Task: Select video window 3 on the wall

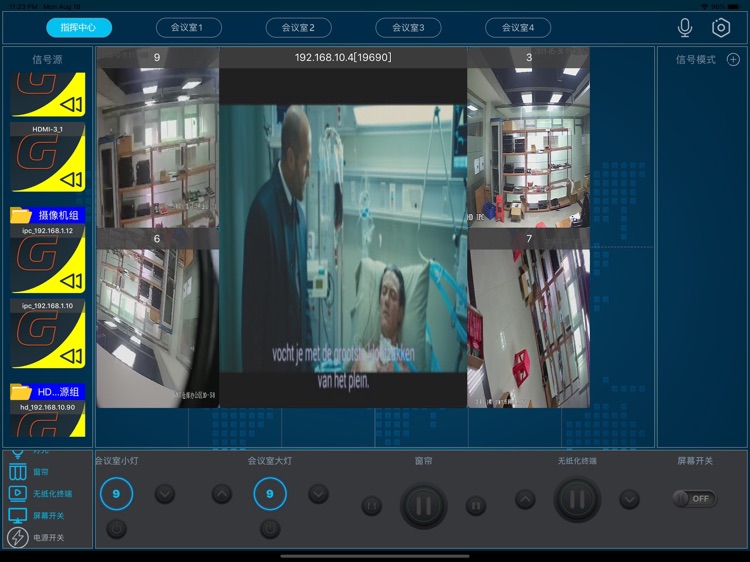Action: tap(529, 137)
